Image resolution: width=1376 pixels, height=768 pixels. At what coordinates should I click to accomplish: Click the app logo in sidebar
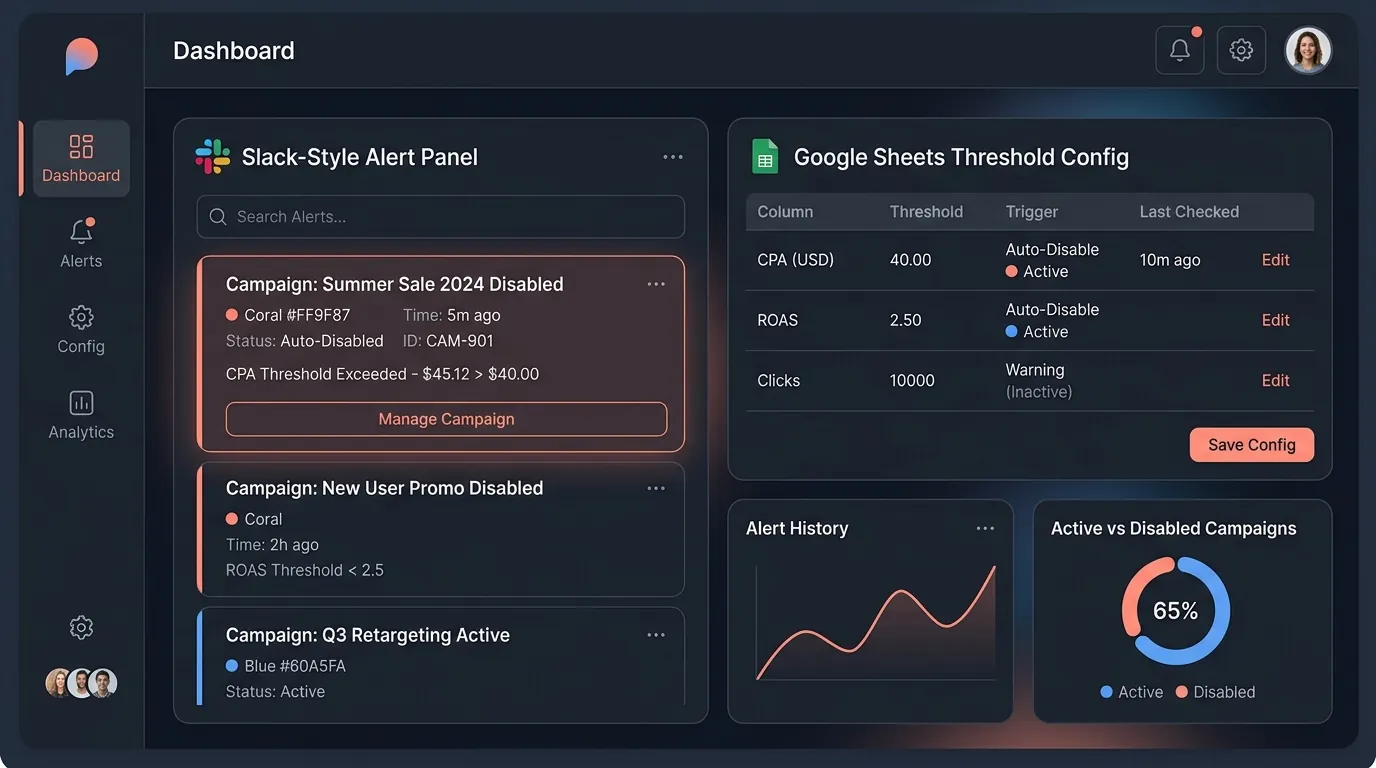pos(81,56)
